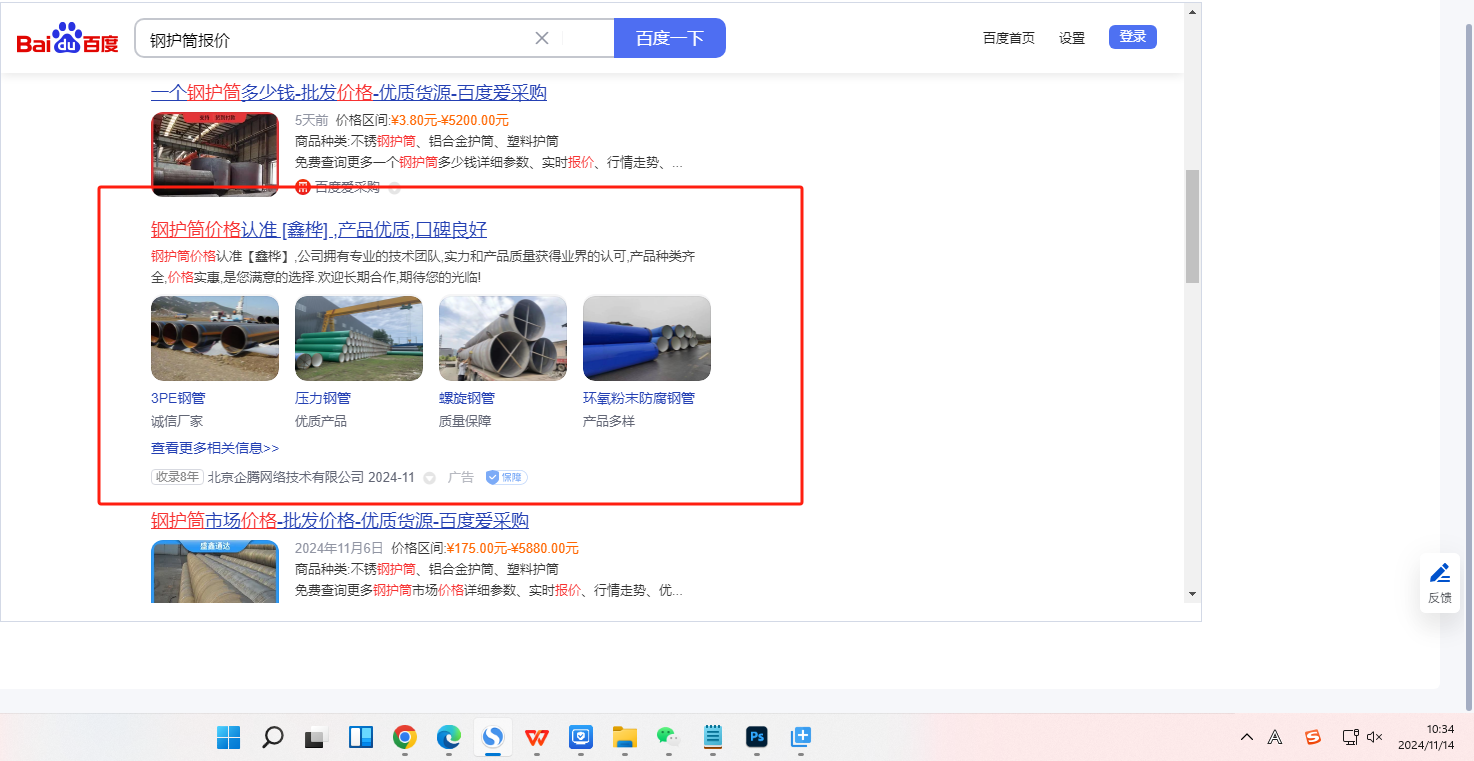Viewport: 1474px width, 761px height.
Task: Switch to the Sogou browser taskbar icon
Action: [x=493, y=738]
